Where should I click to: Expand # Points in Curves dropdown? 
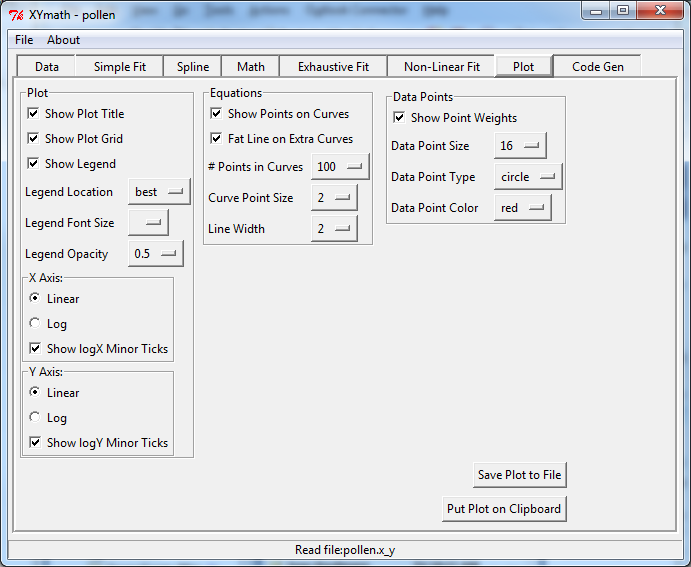click(x=340, y=167)
